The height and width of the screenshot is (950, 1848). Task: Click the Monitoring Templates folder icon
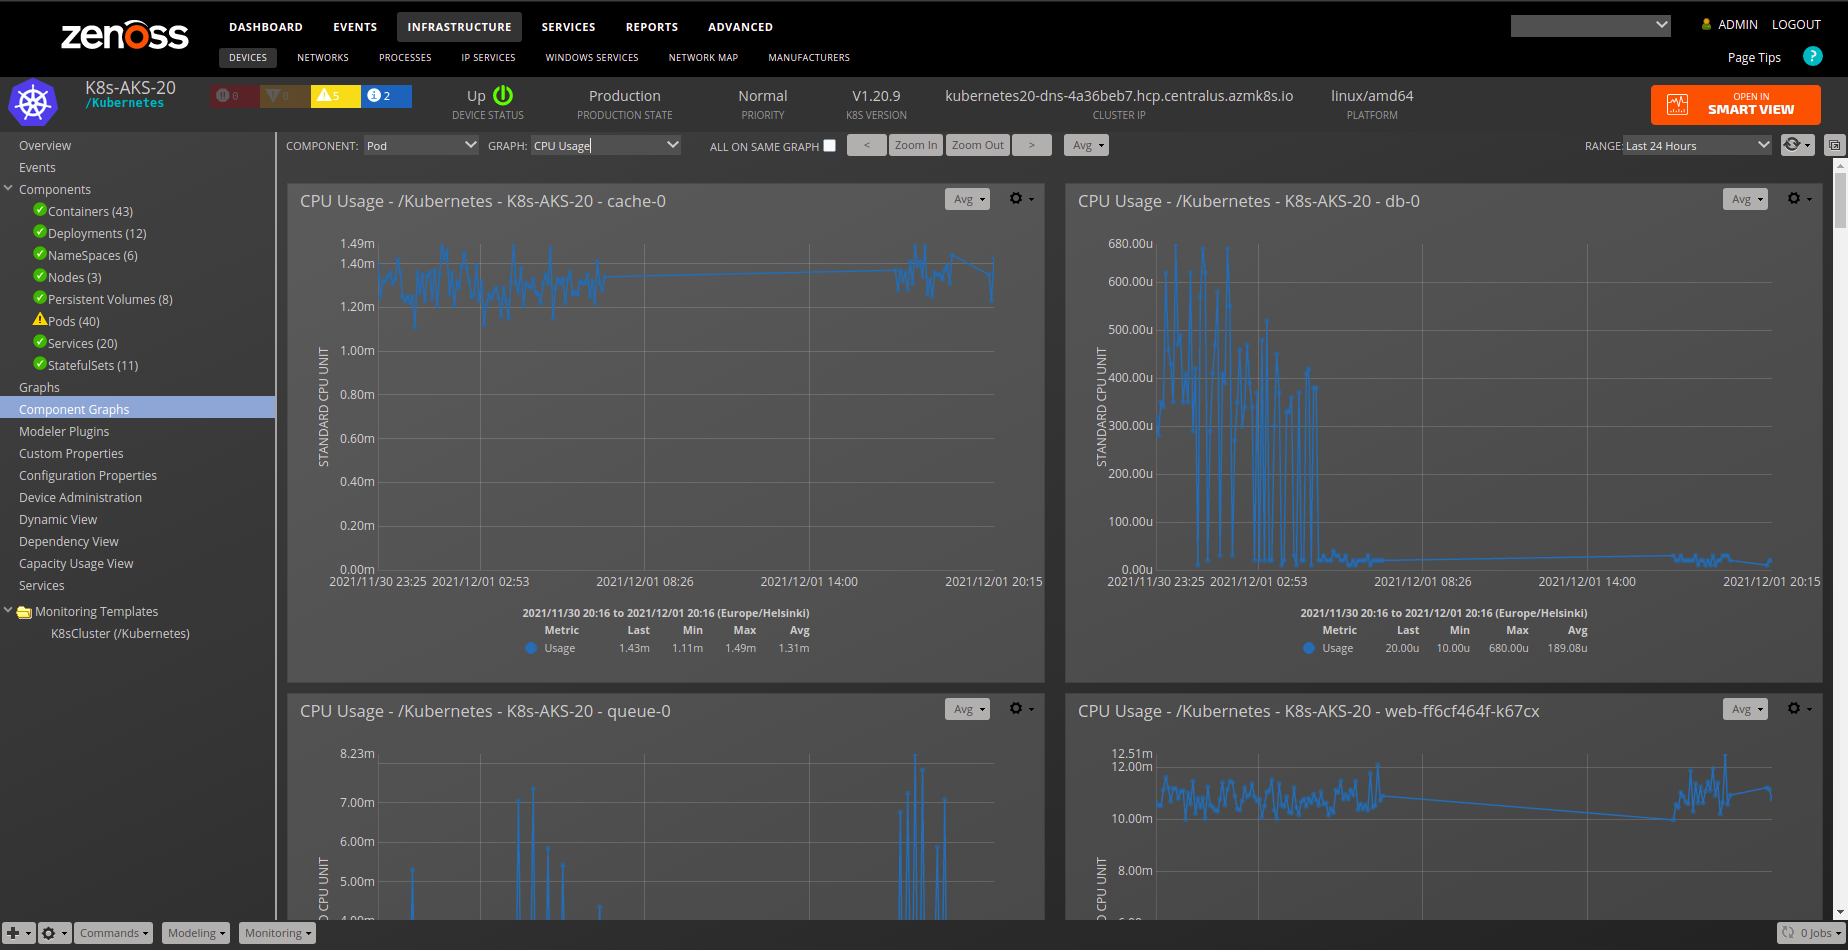(24, 612)
